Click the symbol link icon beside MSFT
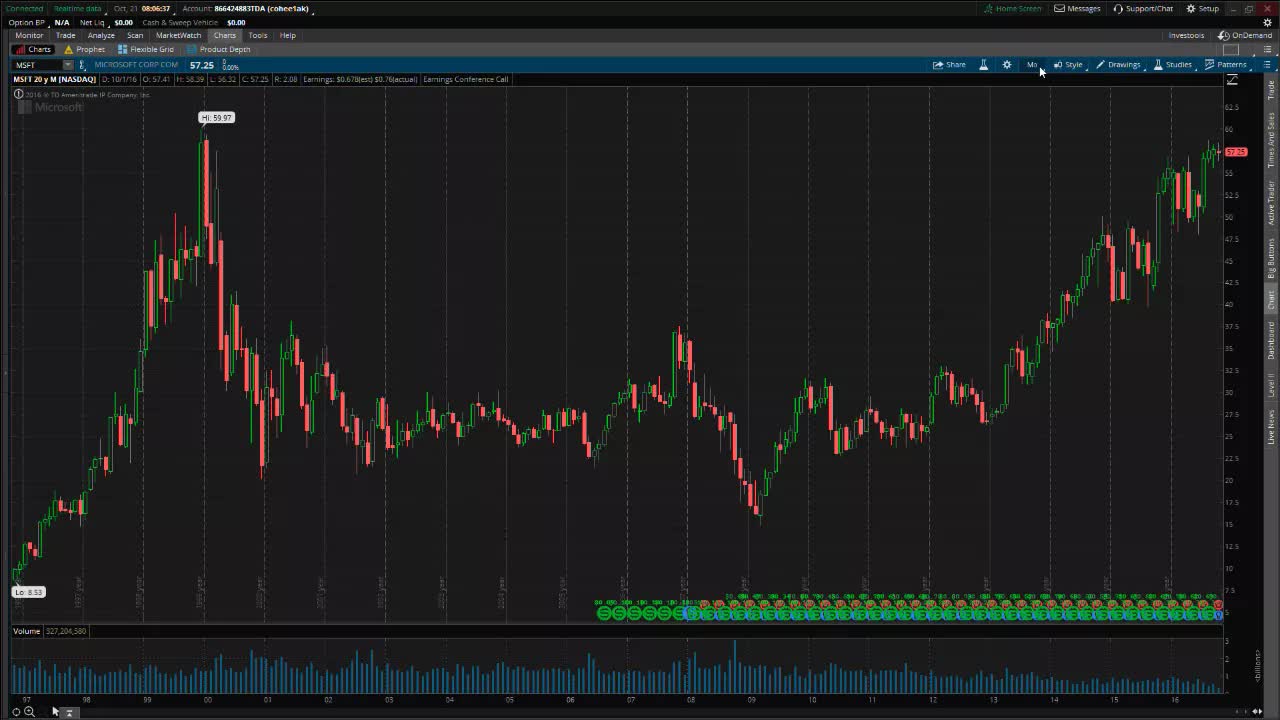Viewport: 1280px width, 720px height. (x=83, y=65)
